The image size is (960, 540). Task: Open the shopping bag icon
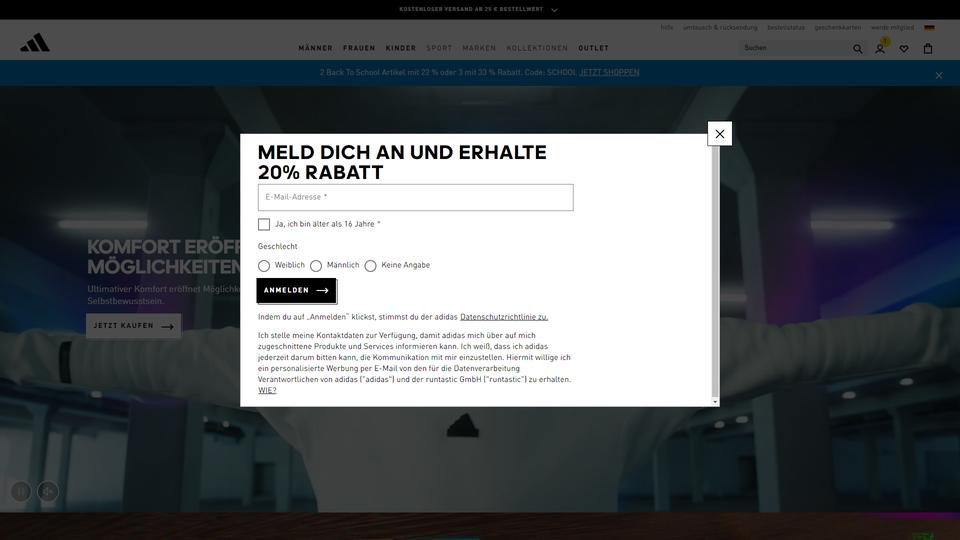[x=928, y=48]
